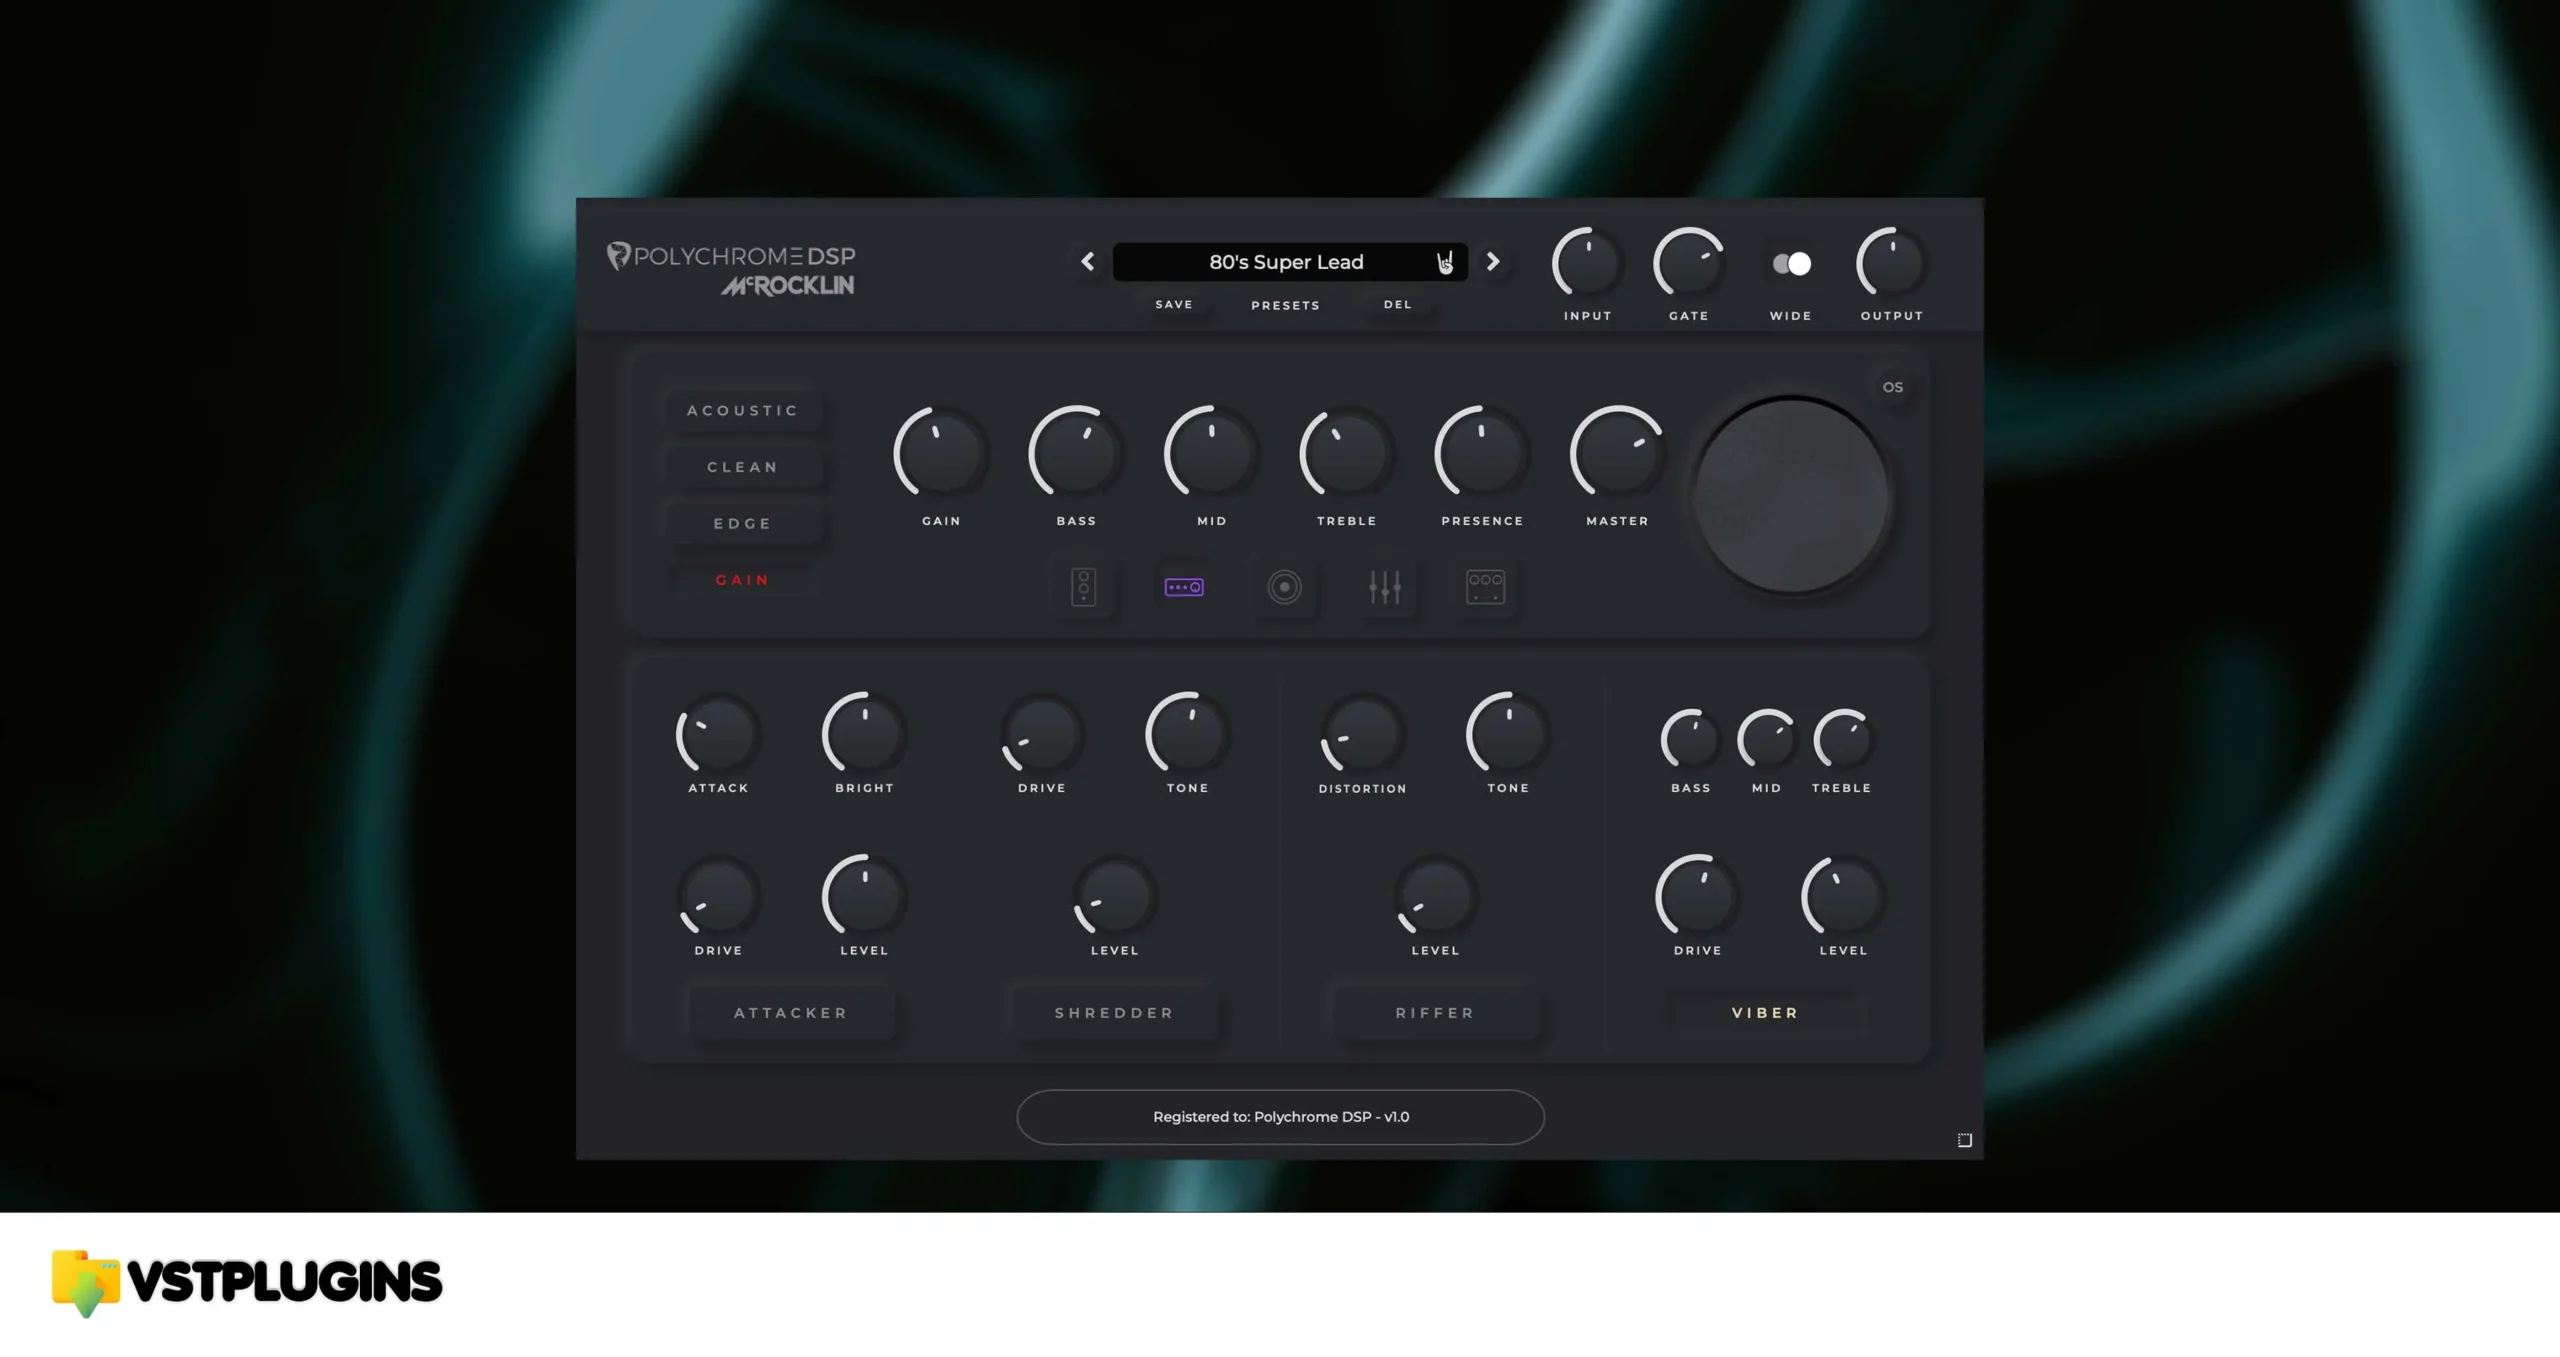Viewport: 2560px width, 1357px height.
Task: Toggle the WIDE switch
Action: pos(1791,264)
